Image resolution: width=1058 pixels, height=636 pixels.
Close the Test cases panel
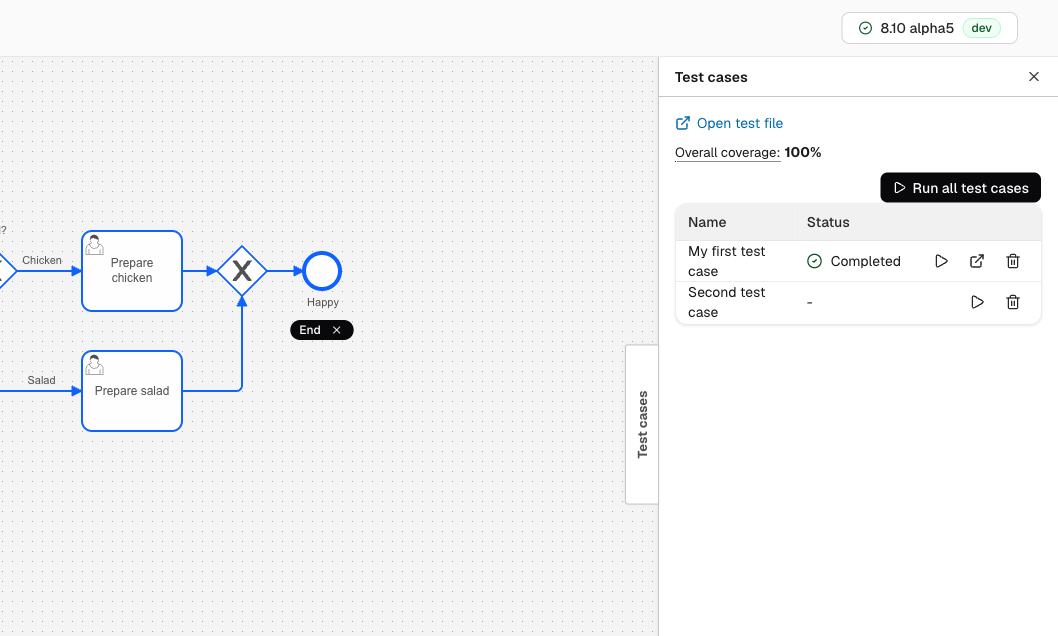pos(1034,77)
